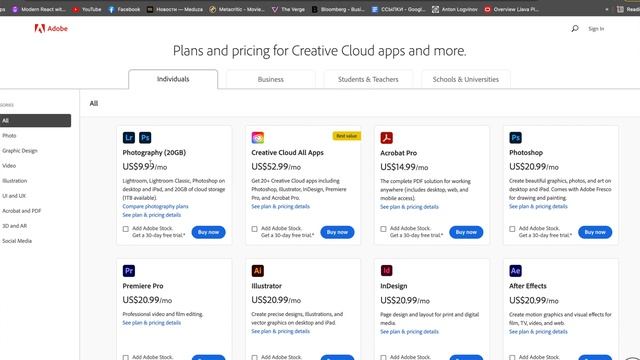Buy now the Creative Cloud All Apps

(337, 232)
